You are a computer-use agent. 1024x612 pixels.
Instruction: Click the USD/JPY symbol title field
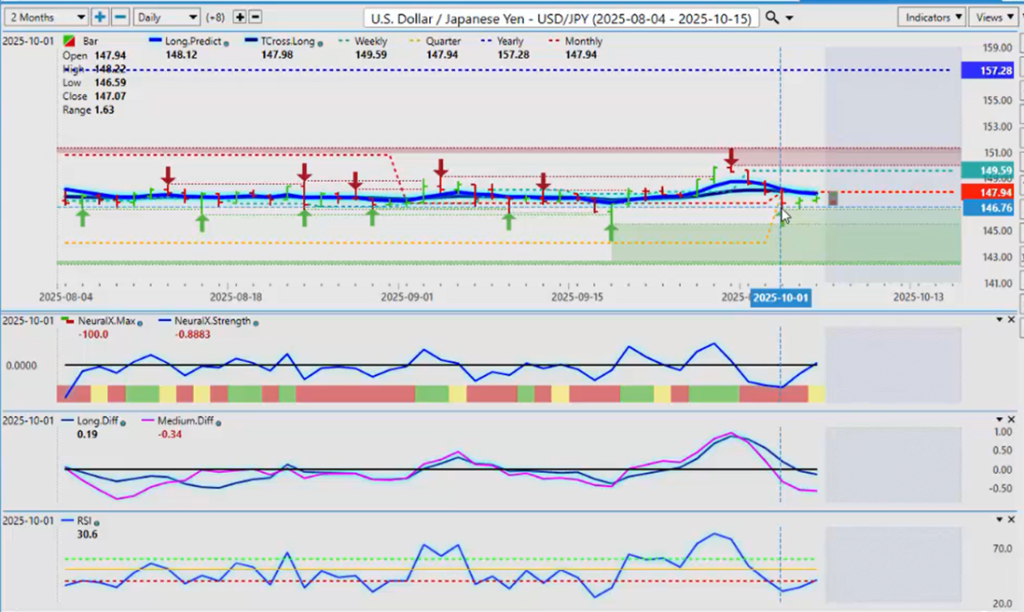[x=560, y=17]
